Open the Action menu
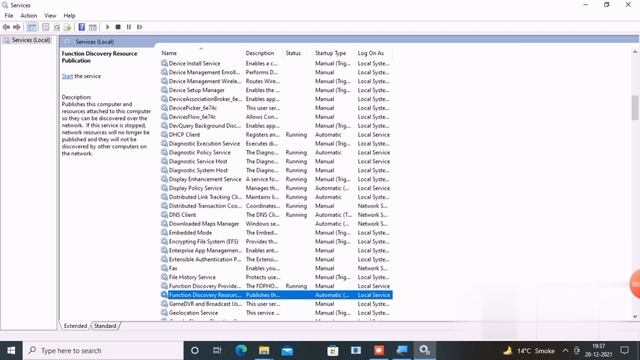The height and width of the screenshot is (360, 640). click(29, 16)
